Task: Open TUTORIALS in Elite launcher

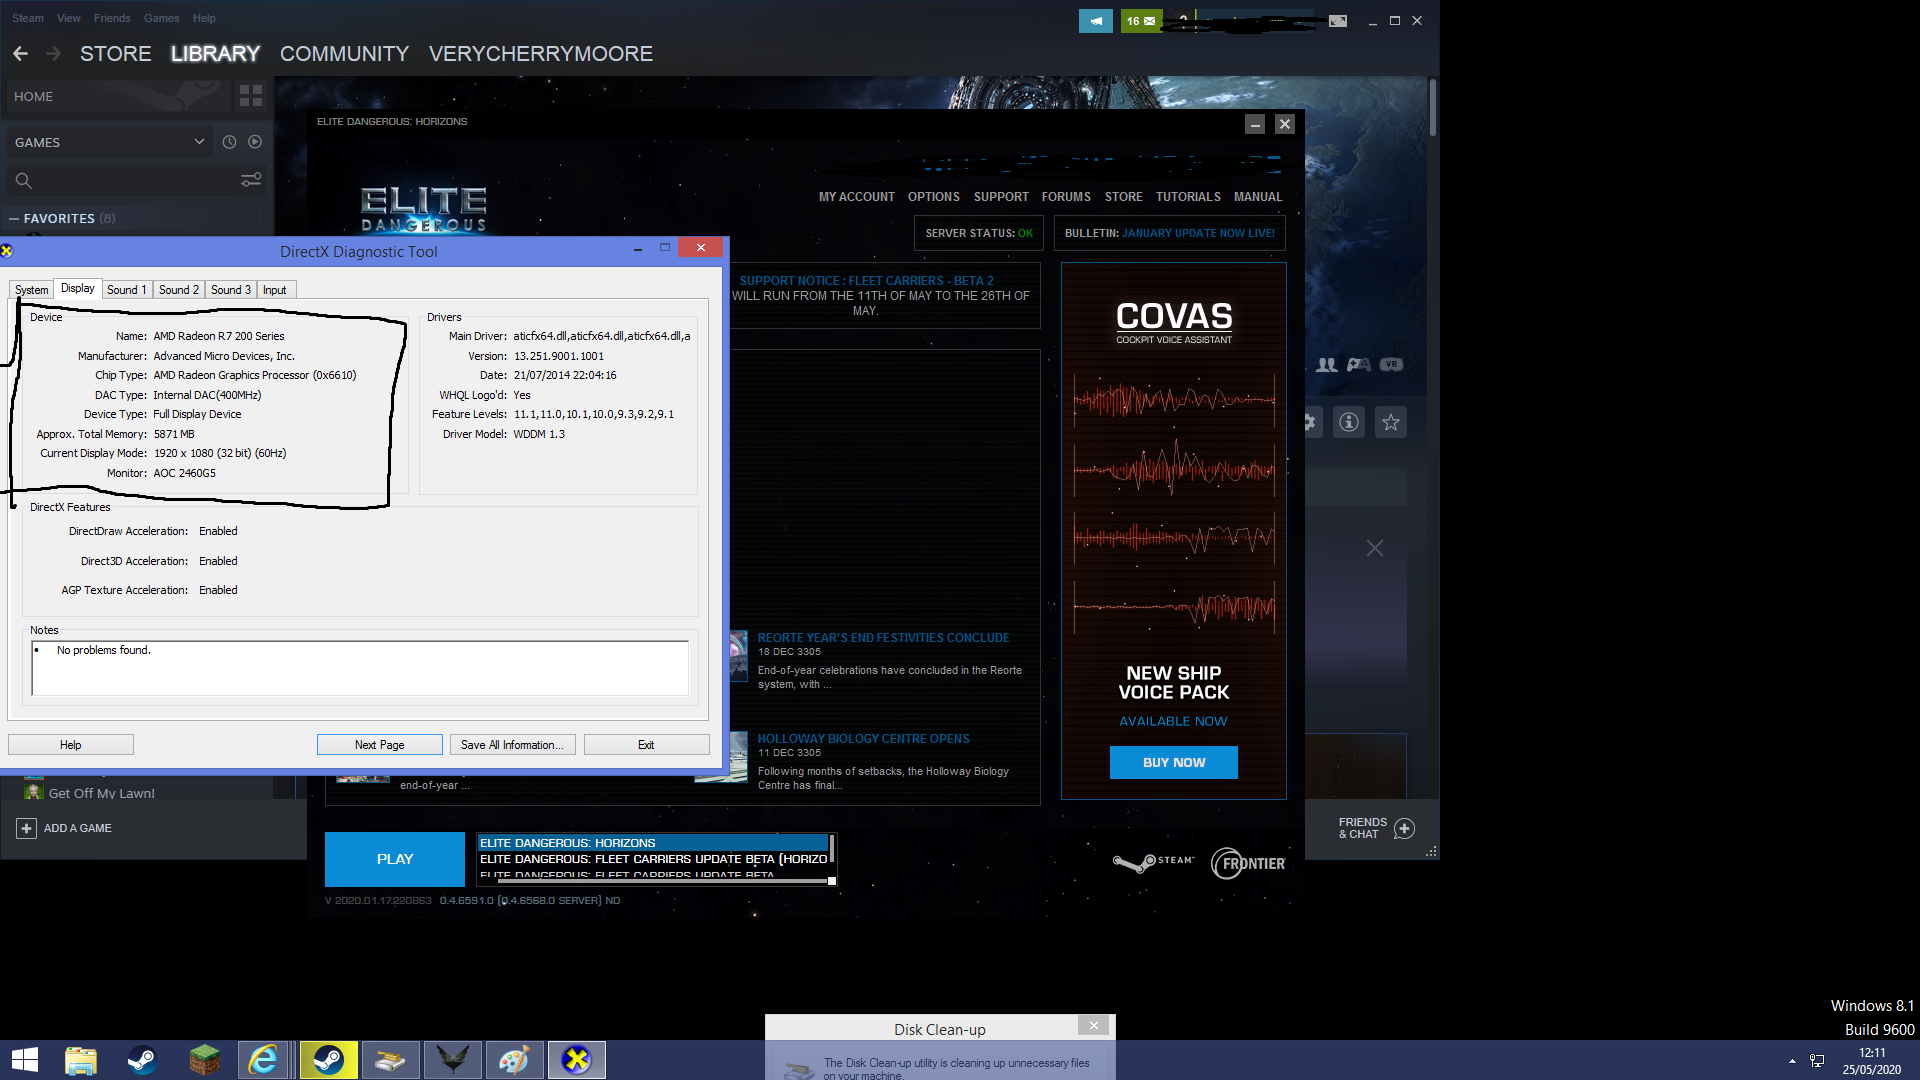Action: 1188,197
